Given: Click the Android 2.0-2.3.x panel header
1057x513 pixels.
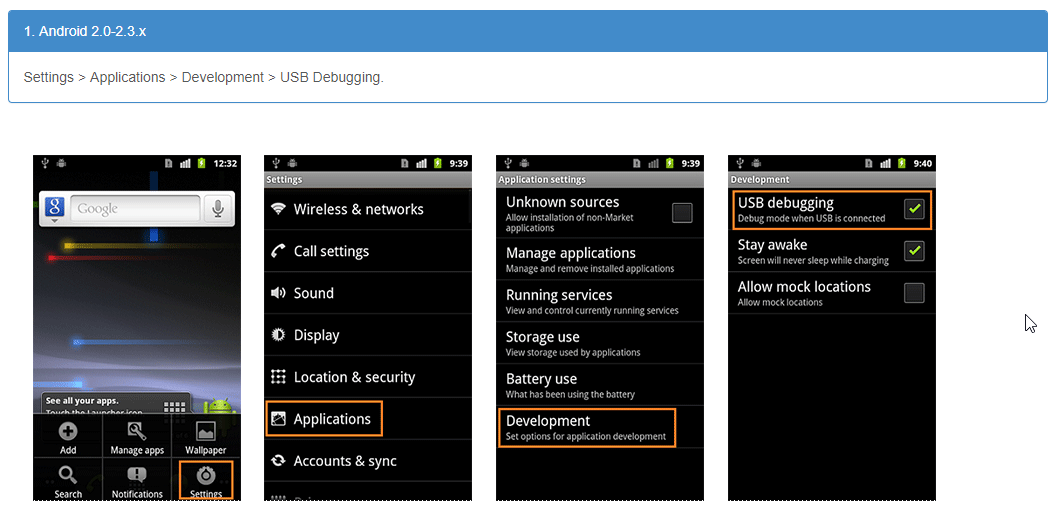Looking at the screenshot, I should pyautogui.click(x=528, y=32).
